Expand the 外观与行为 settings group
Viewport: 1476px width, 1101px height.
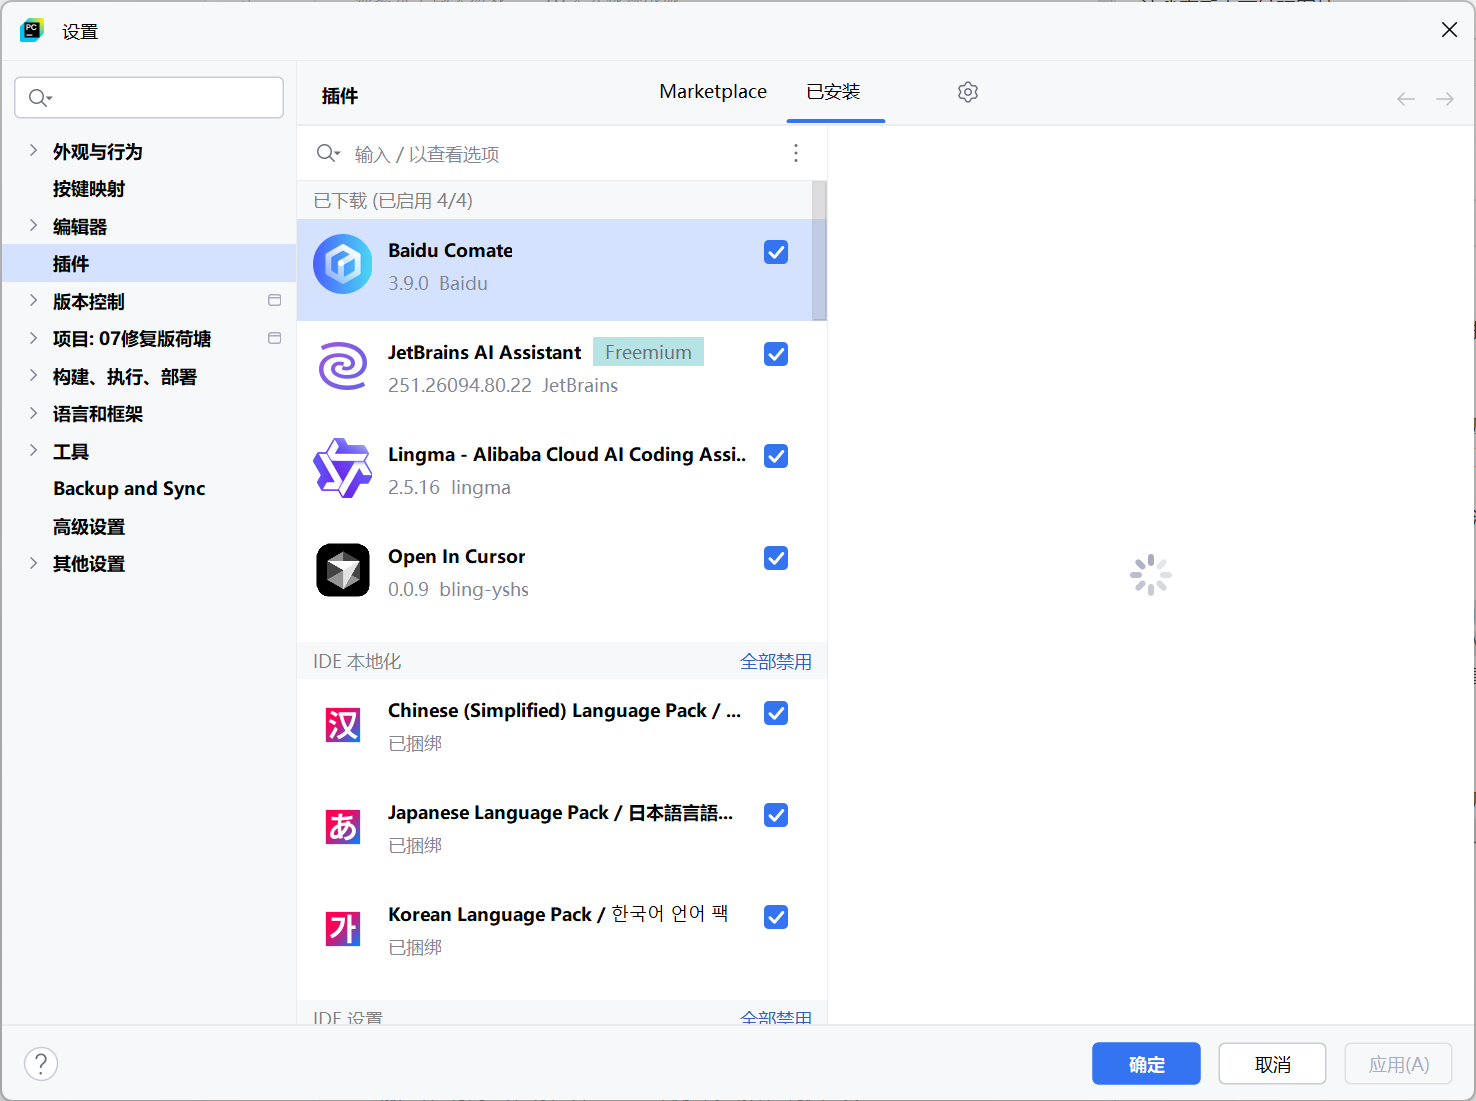point(33,151)
